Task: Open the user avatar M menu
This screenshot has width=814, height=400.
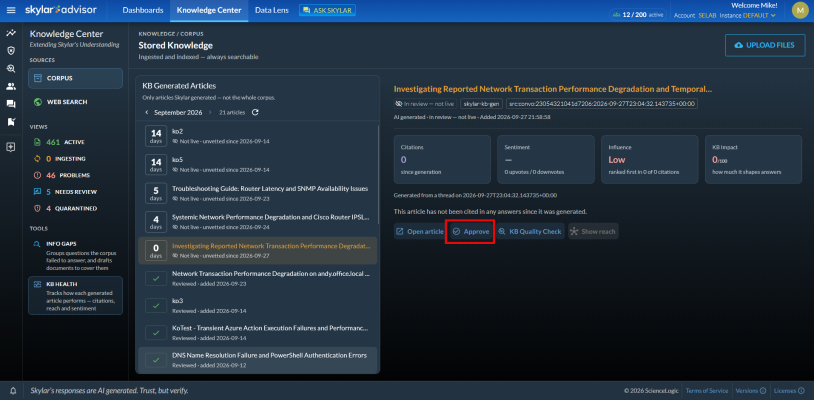Action: tap(799, 10)
